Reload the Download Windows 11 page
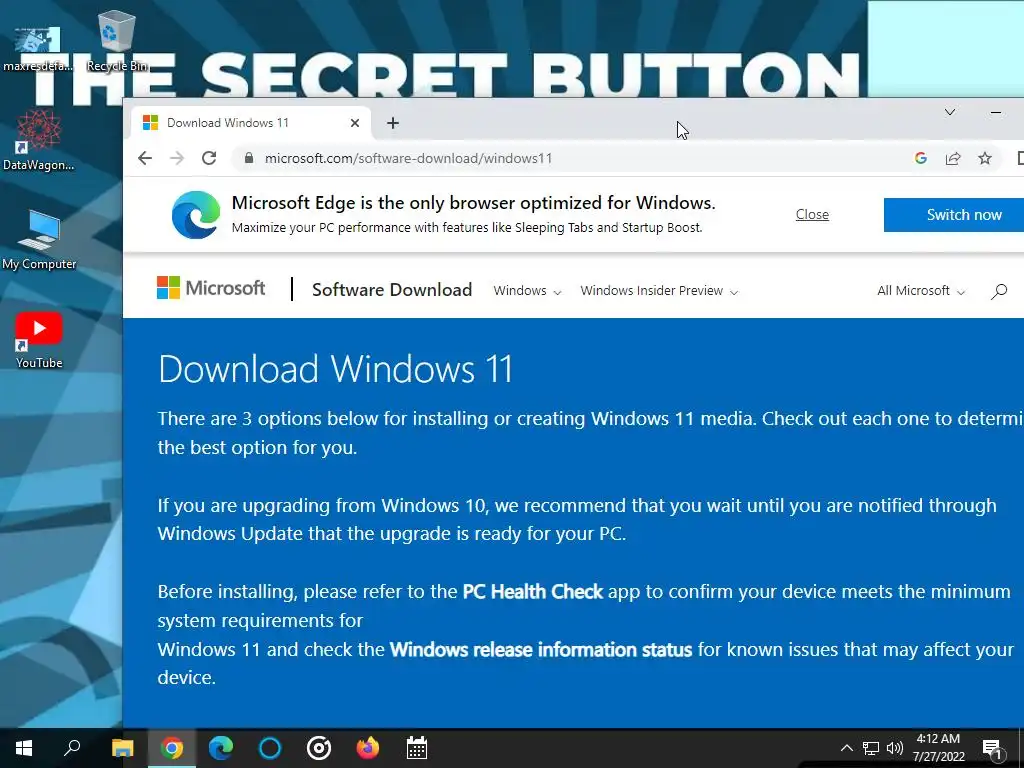This screenshot has width=1024, height=768. tap(209, 158)
